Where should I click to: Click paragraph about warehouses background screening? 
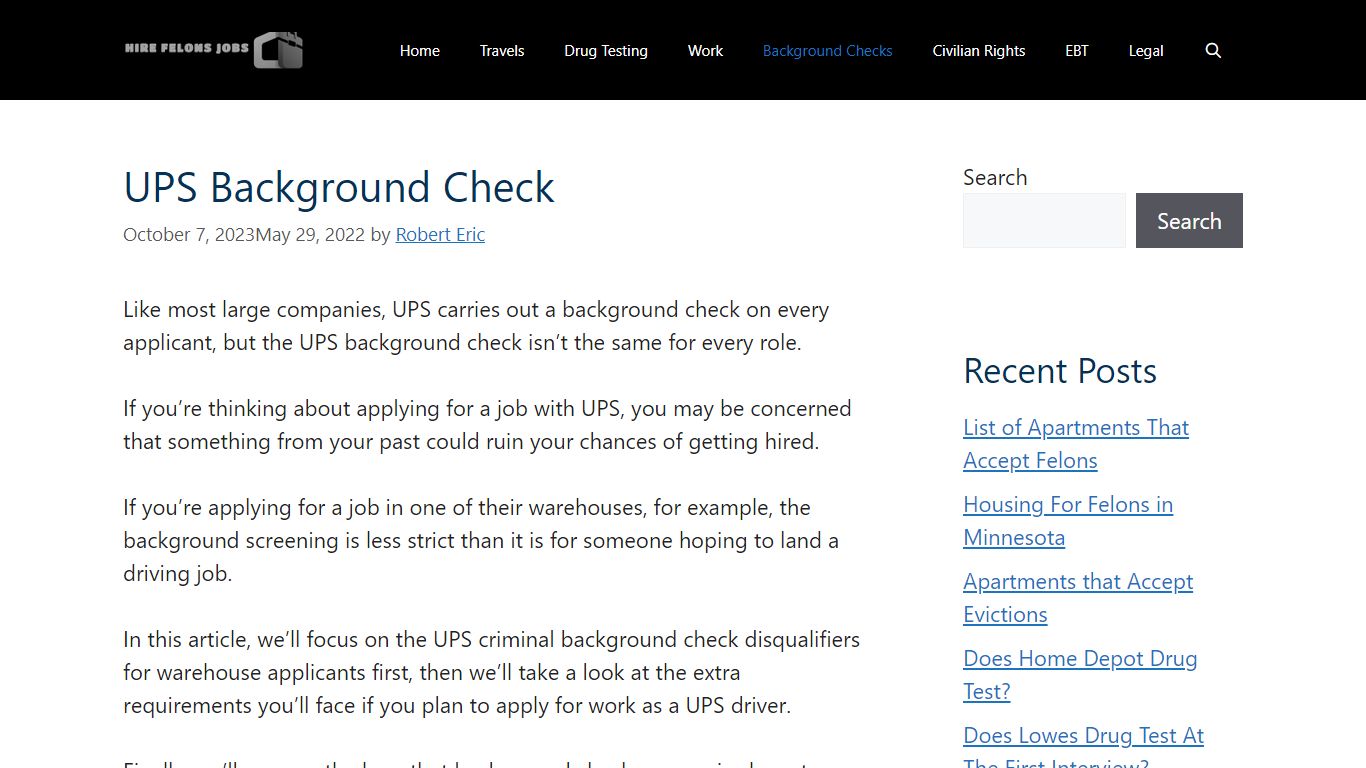(481, 540)
